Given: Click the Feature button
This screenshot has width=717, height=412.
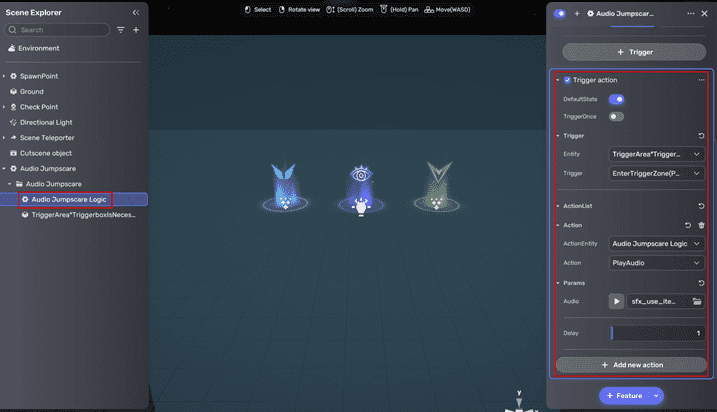Looking at the screenshot, I should click(x=624, y=395).
